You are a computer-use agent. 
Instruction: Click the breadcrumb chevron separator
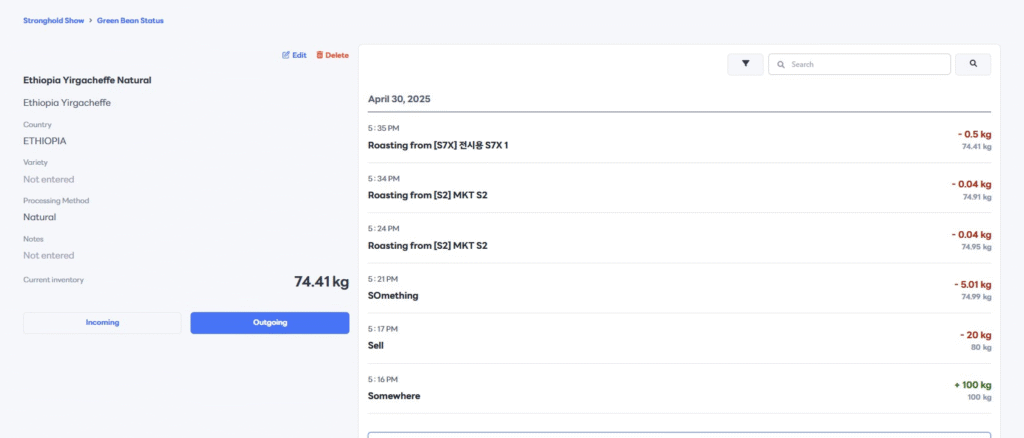(91, 20)
